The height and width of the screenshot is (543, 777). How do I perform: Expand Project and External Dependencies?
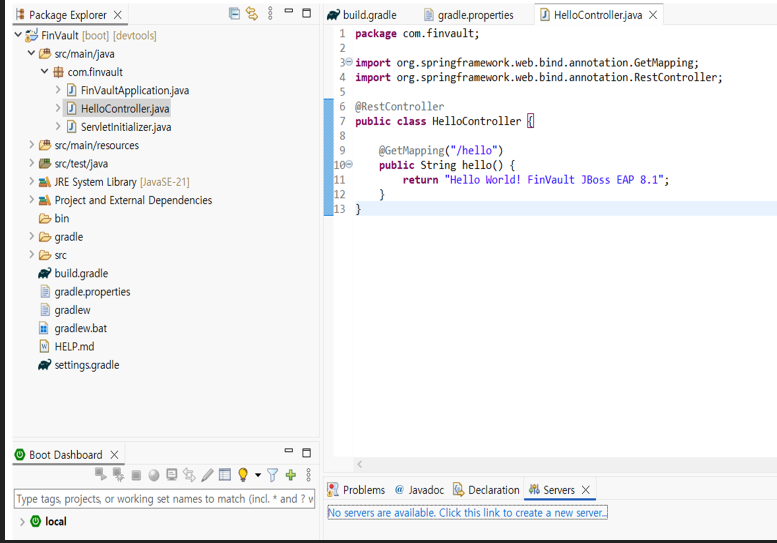(x=32, y=200)
